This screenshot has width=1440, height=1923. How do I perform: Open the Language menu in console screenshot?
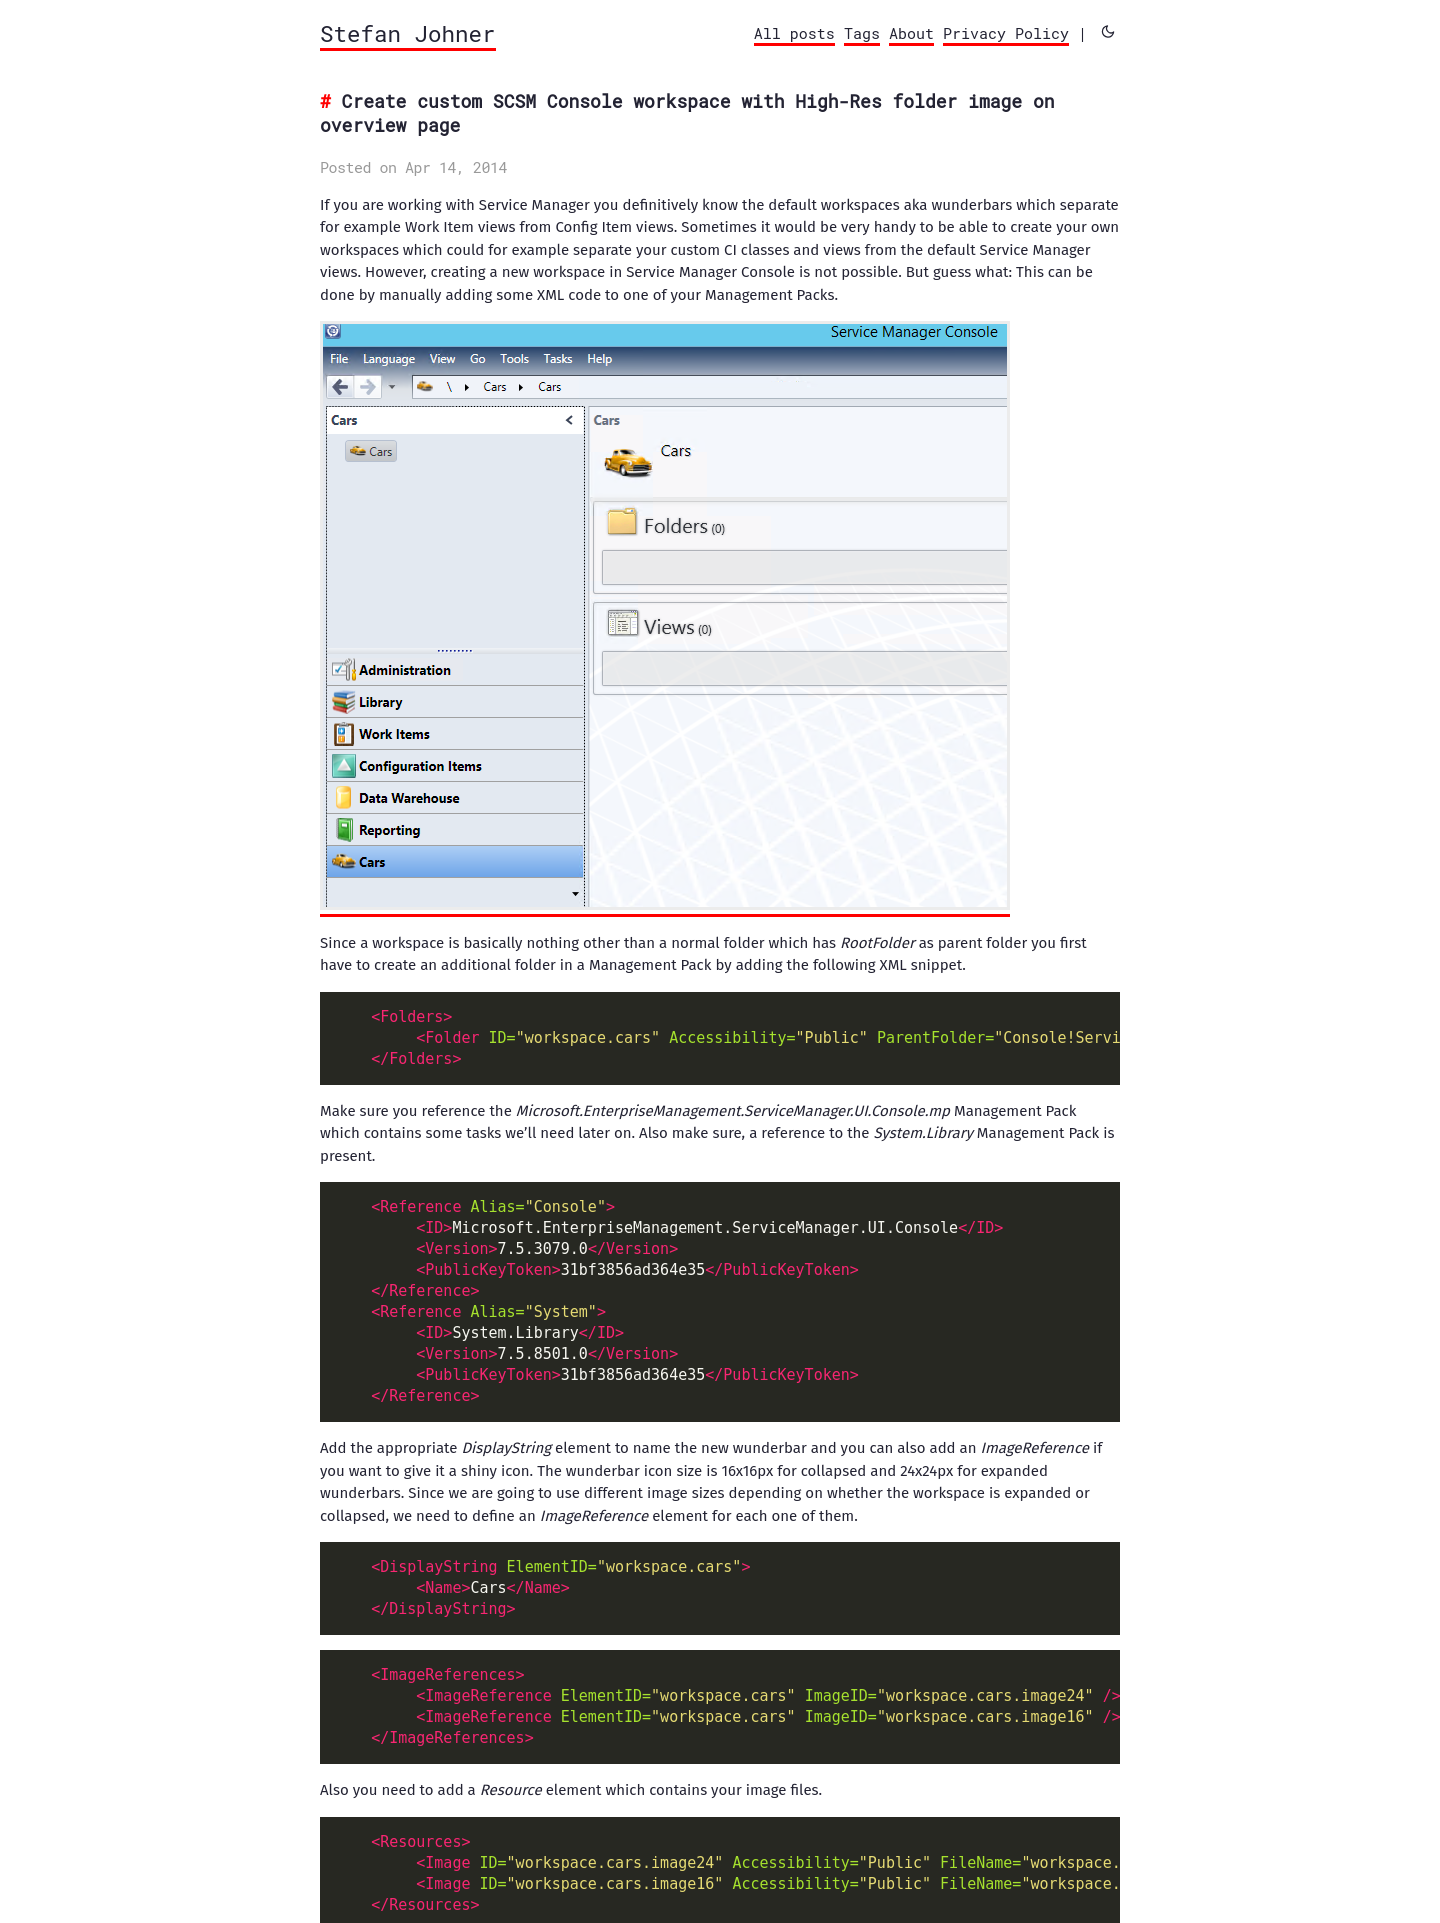coord(389,359)
